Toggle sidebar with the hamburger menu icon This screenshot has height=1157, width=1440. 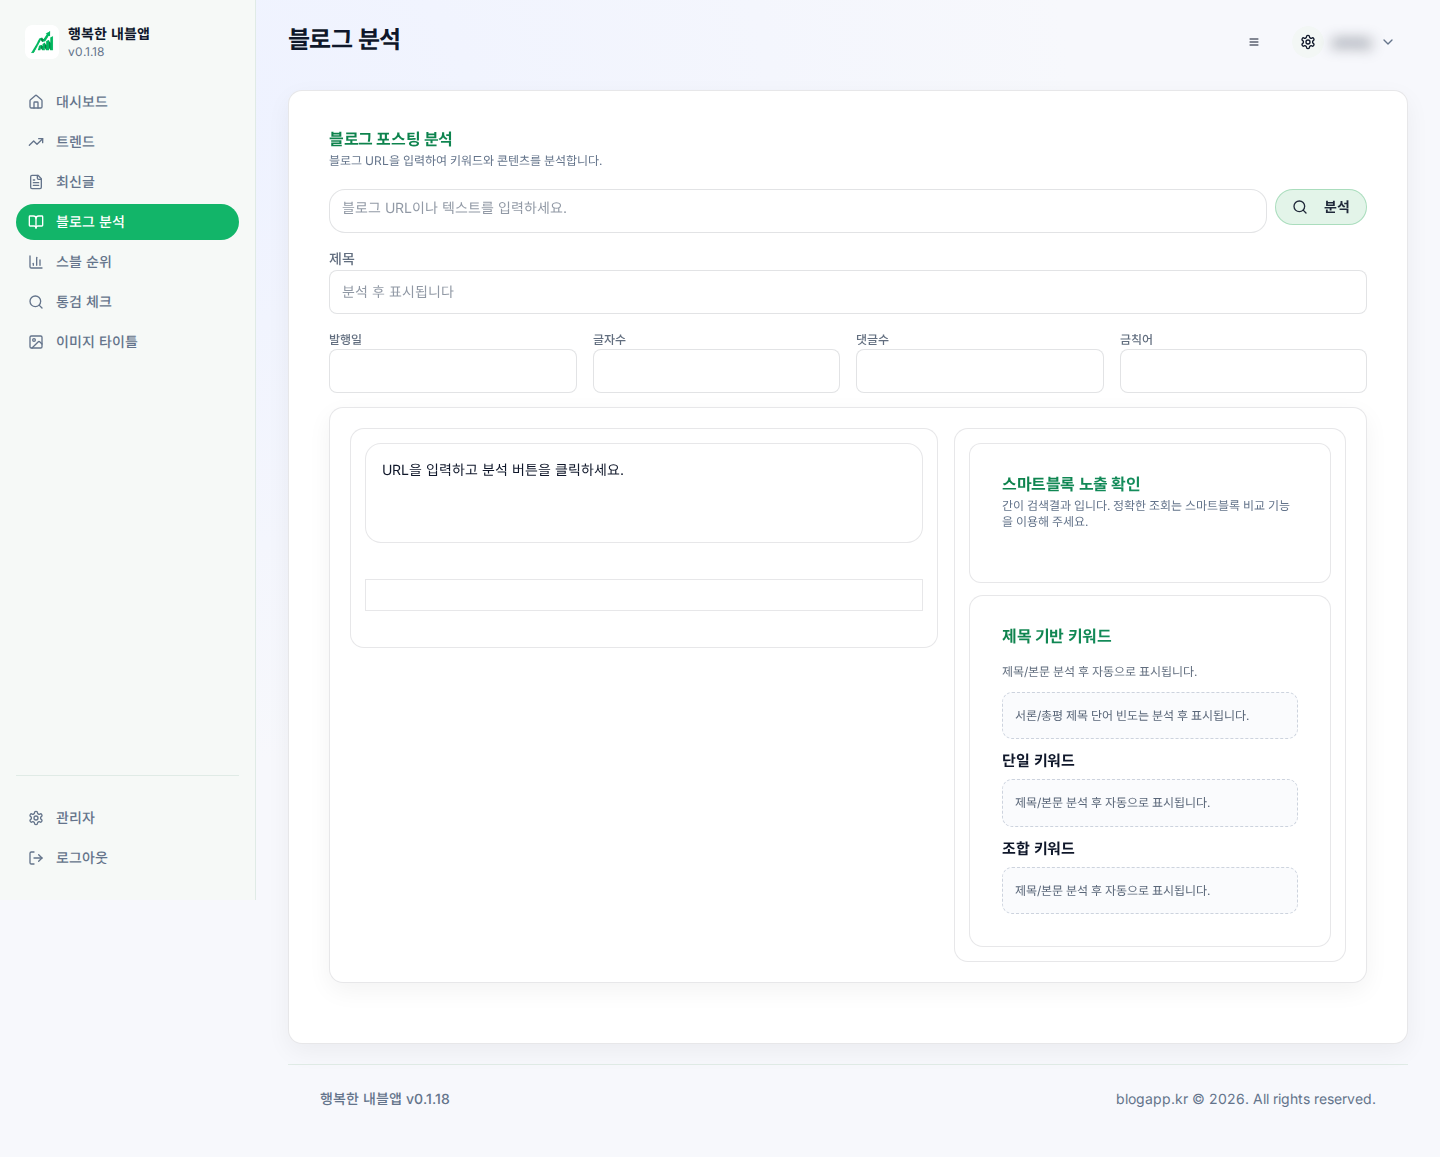pyautogui.click(x=1254, y=42)
